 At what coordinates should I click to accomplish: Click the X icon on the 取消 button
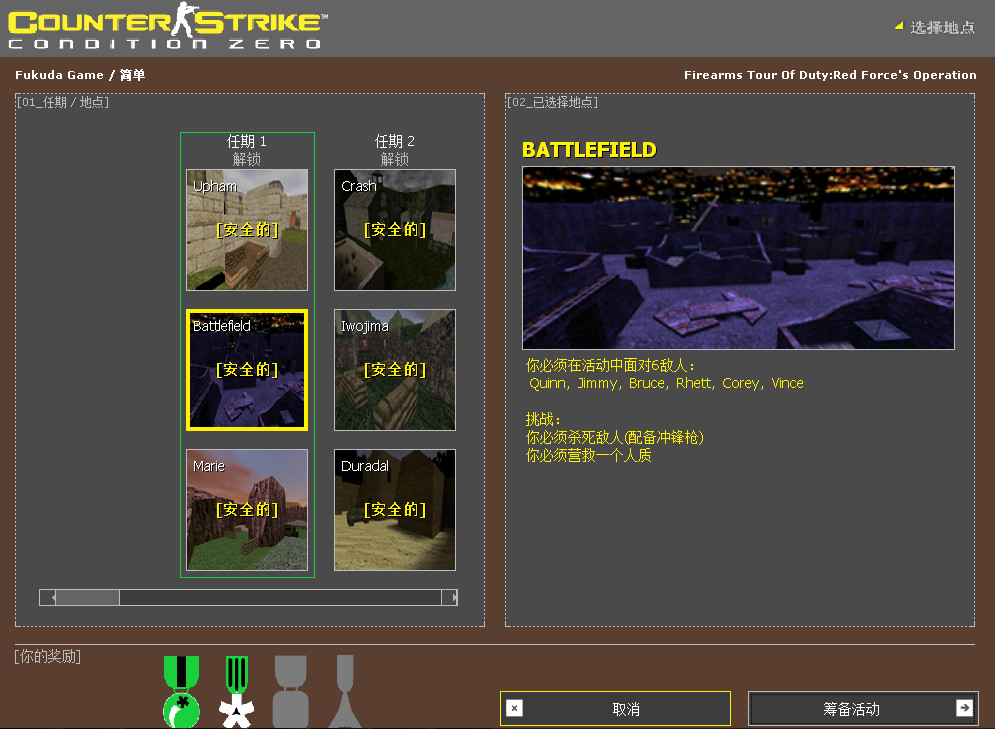pyautogui.click(x=514, y=708)
